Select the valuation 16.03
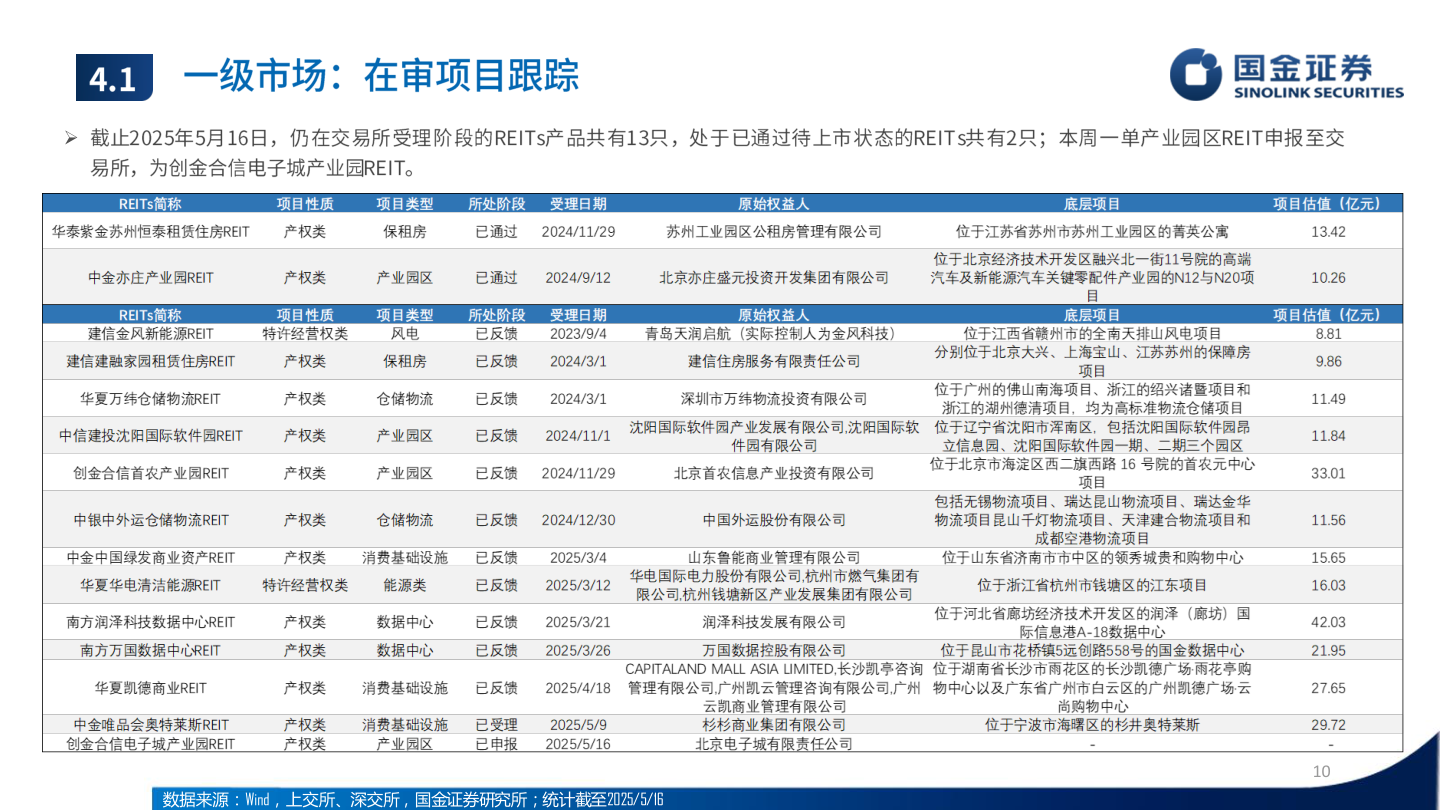 coord(1328,585)
